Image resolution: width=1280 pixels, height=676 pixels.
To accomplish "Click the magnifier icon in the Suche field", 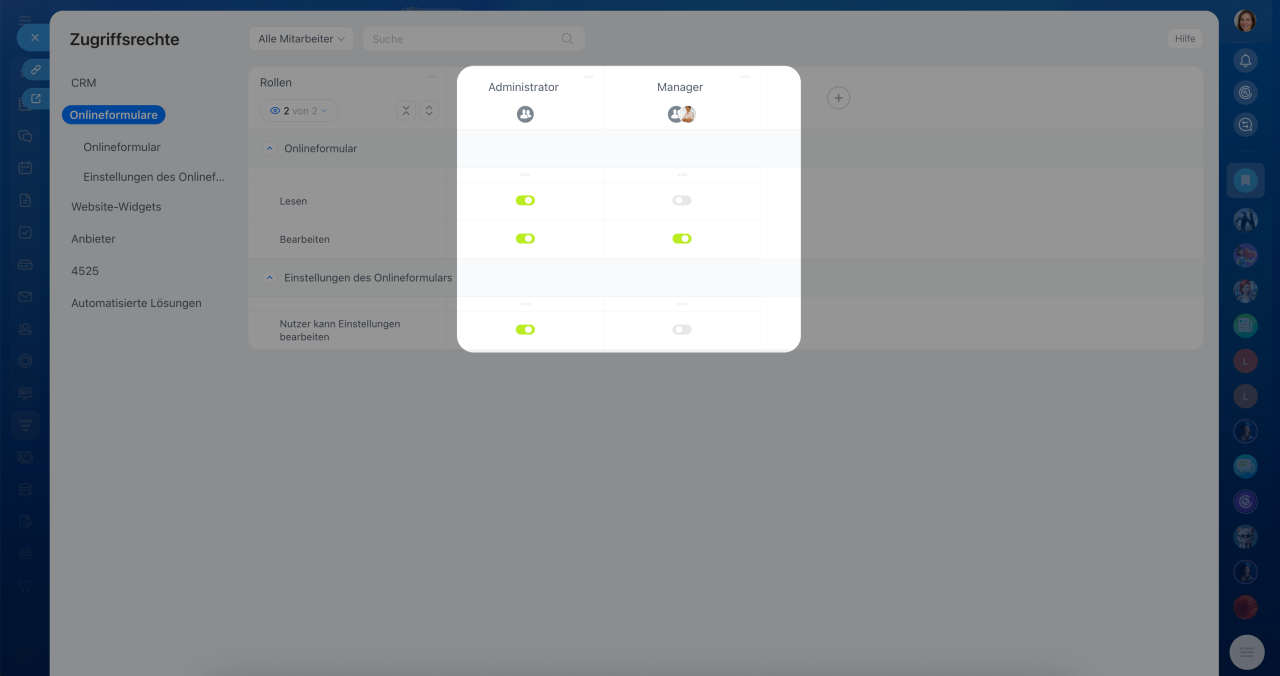I will point(567,39).
